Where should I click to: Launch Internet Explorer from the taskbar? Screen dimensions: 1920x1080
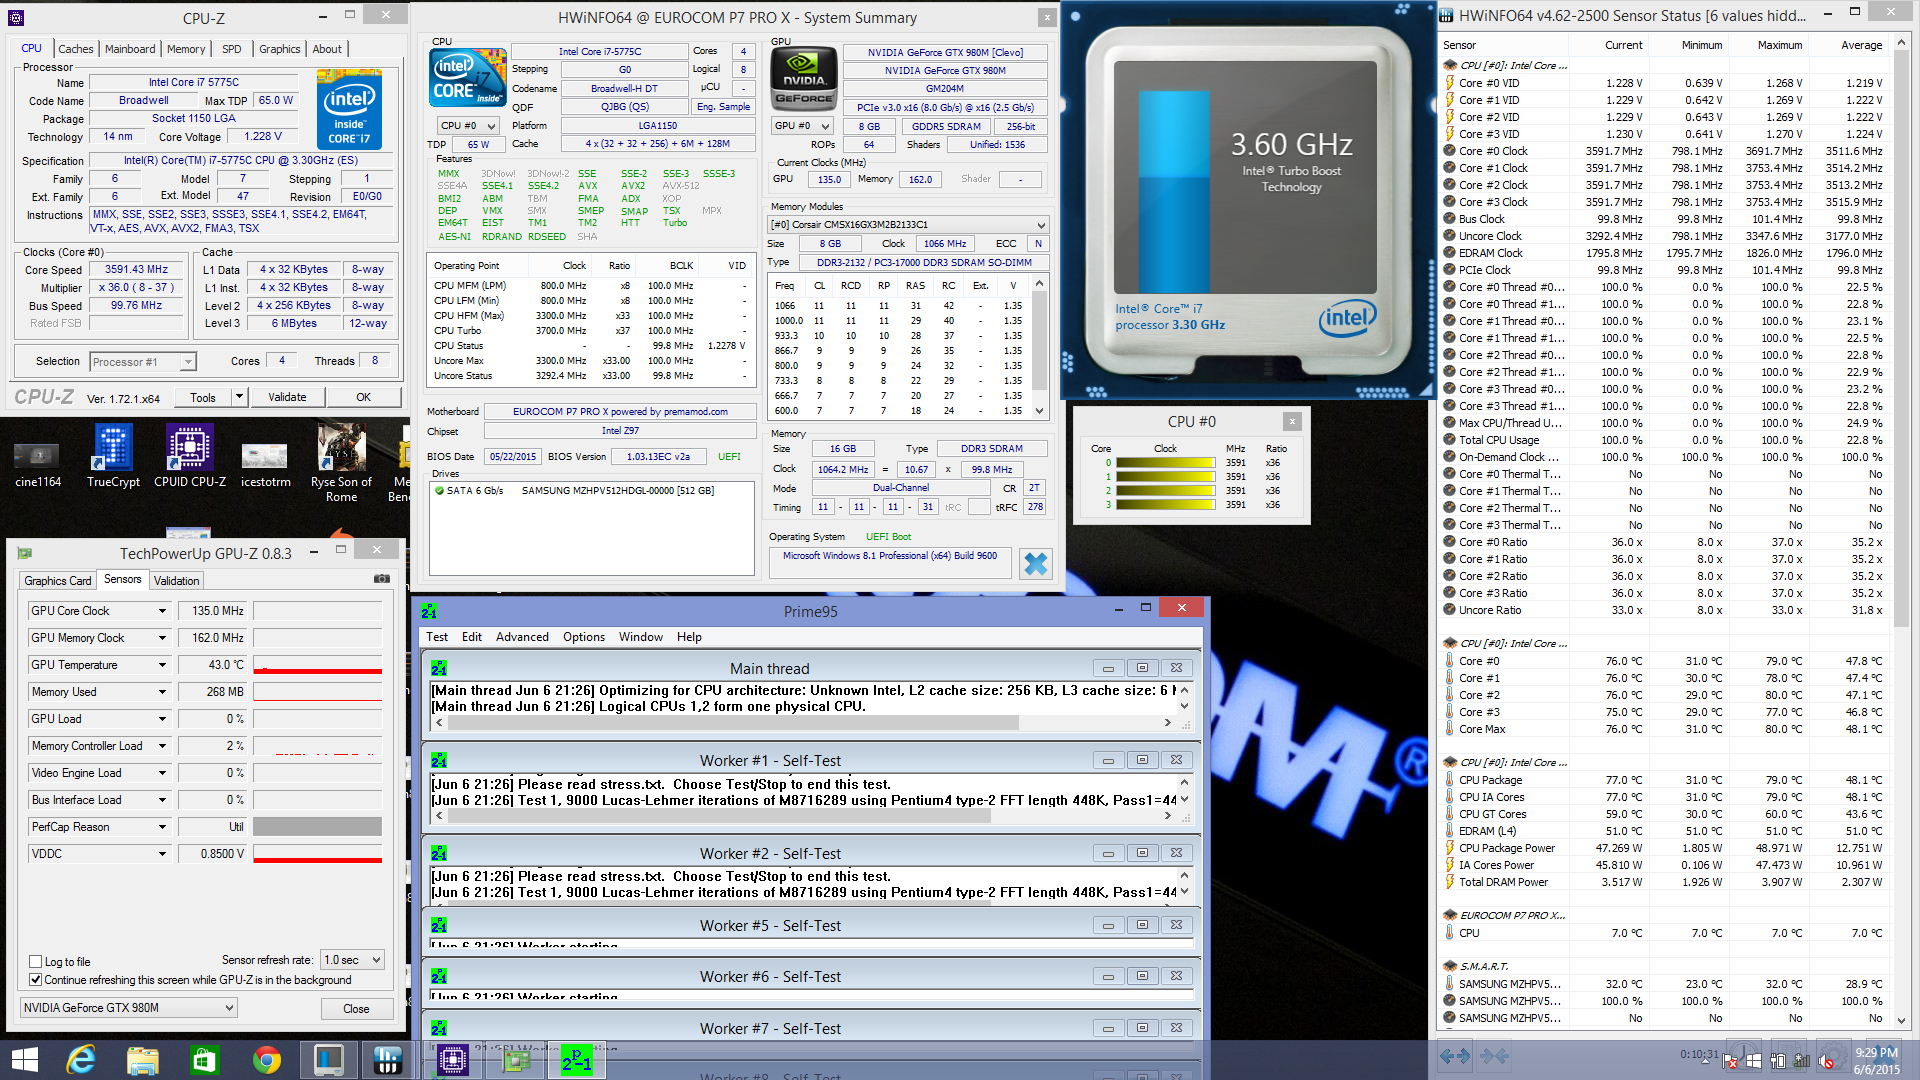tap(81, 1060)
